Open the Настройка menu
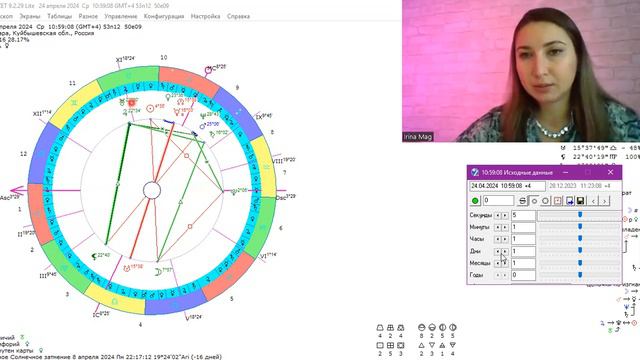This screenshot has width=640, height=360. [x=205, y=16]
